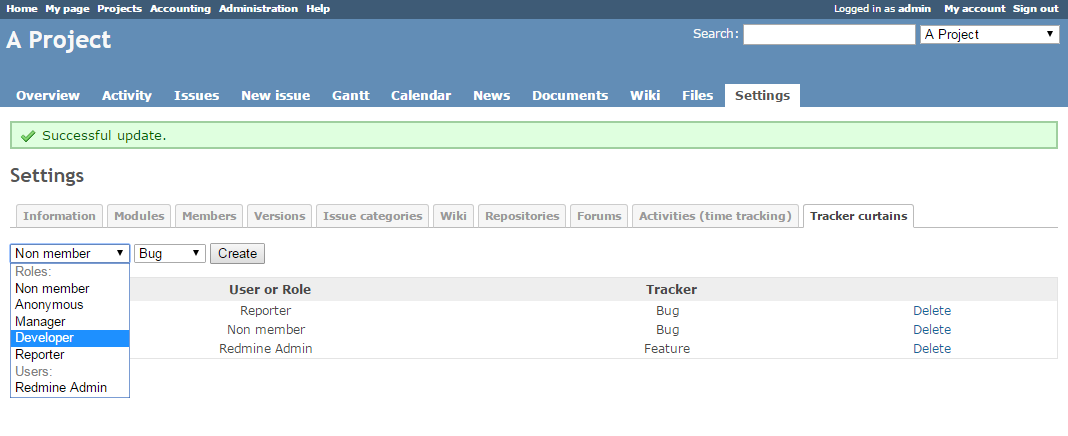Delete the Reporter Bug curtain row
Image resolution: width=1068 pixels, height=436 pixels.
point(931,311)
